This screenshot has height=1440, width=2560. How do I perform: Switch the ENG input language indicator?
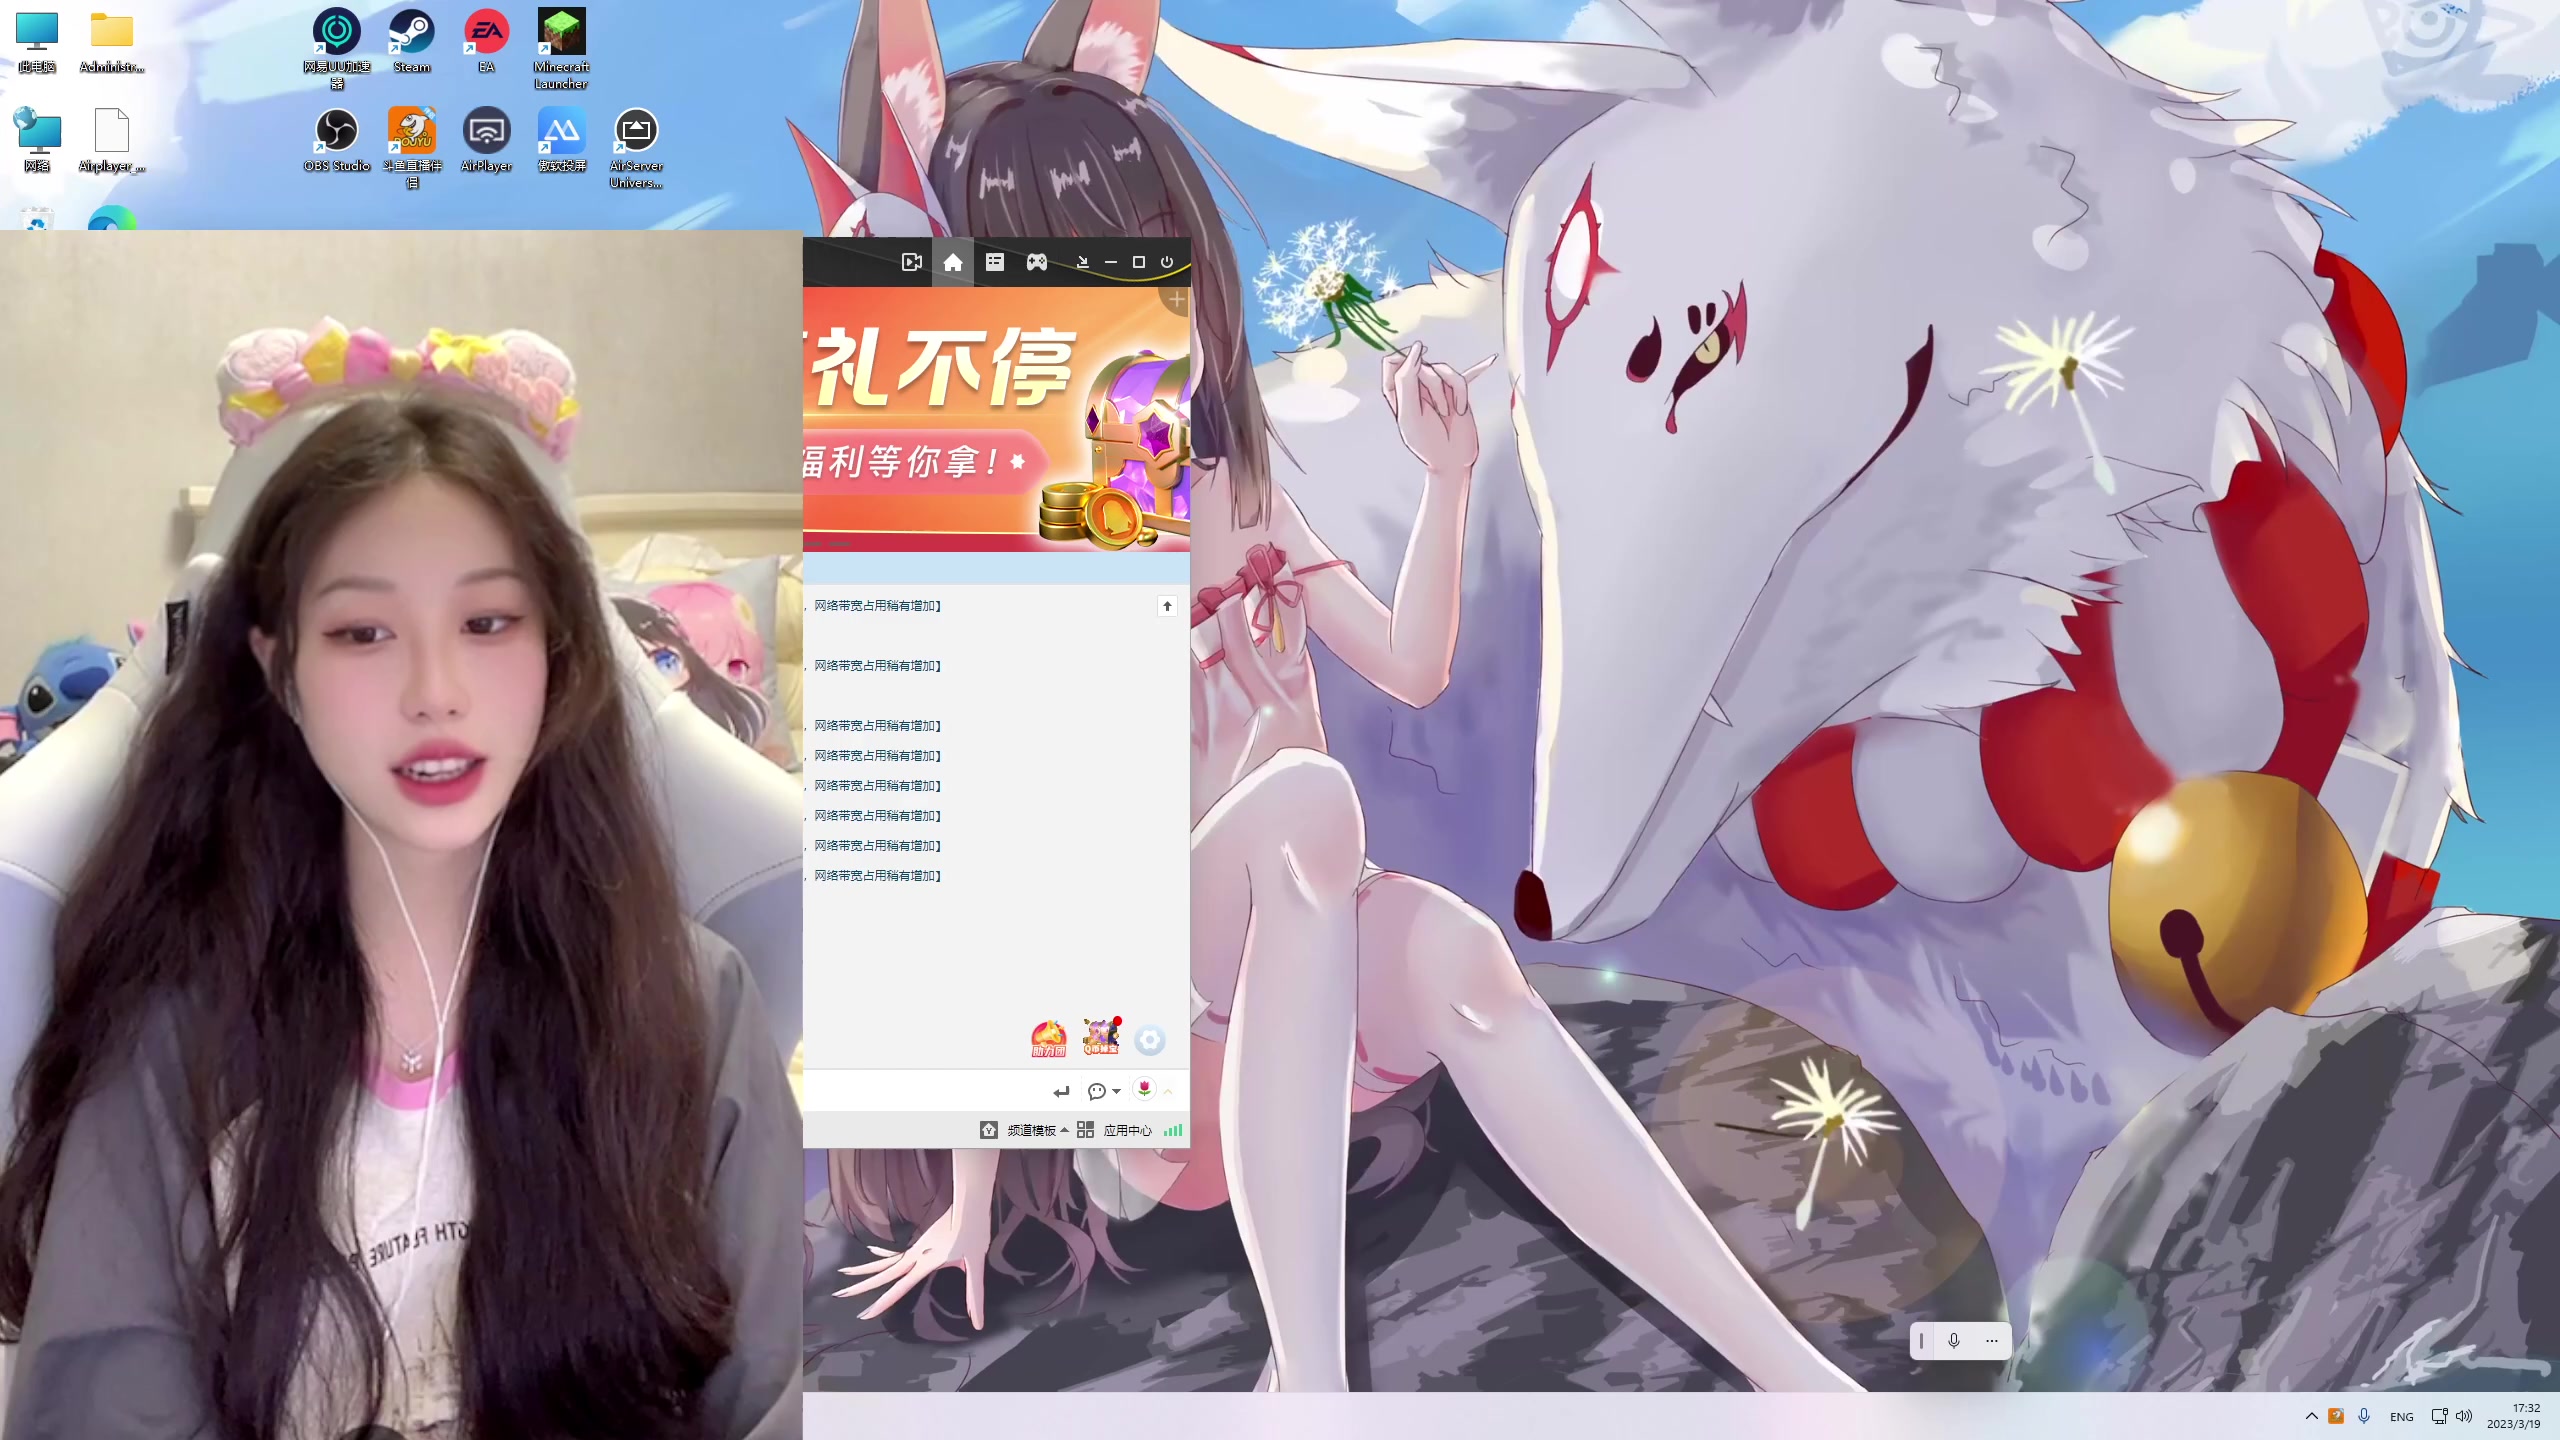tap(2402, 1417)
